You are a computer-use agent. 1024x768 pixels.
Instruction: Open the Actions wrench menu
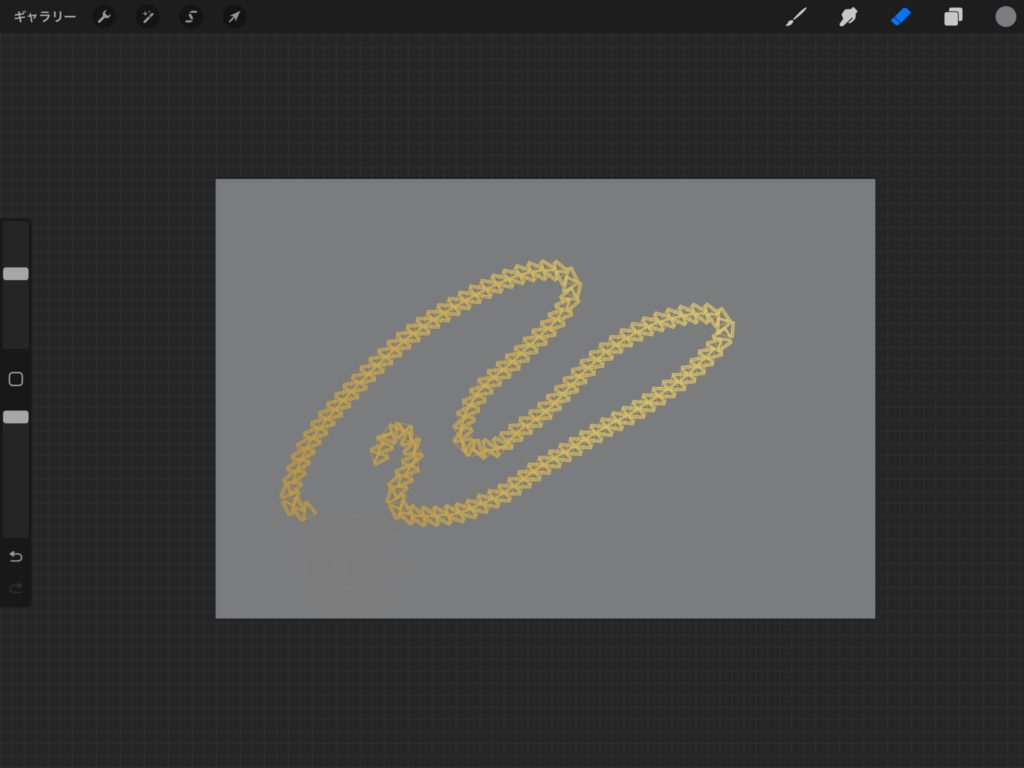coord(104,17)
